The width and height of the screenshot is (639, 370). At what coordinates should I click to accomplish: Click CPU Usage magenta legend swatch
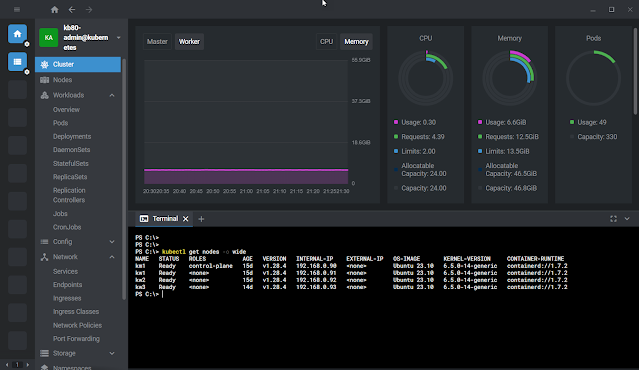pyautogui.click(x=396, y=122)
